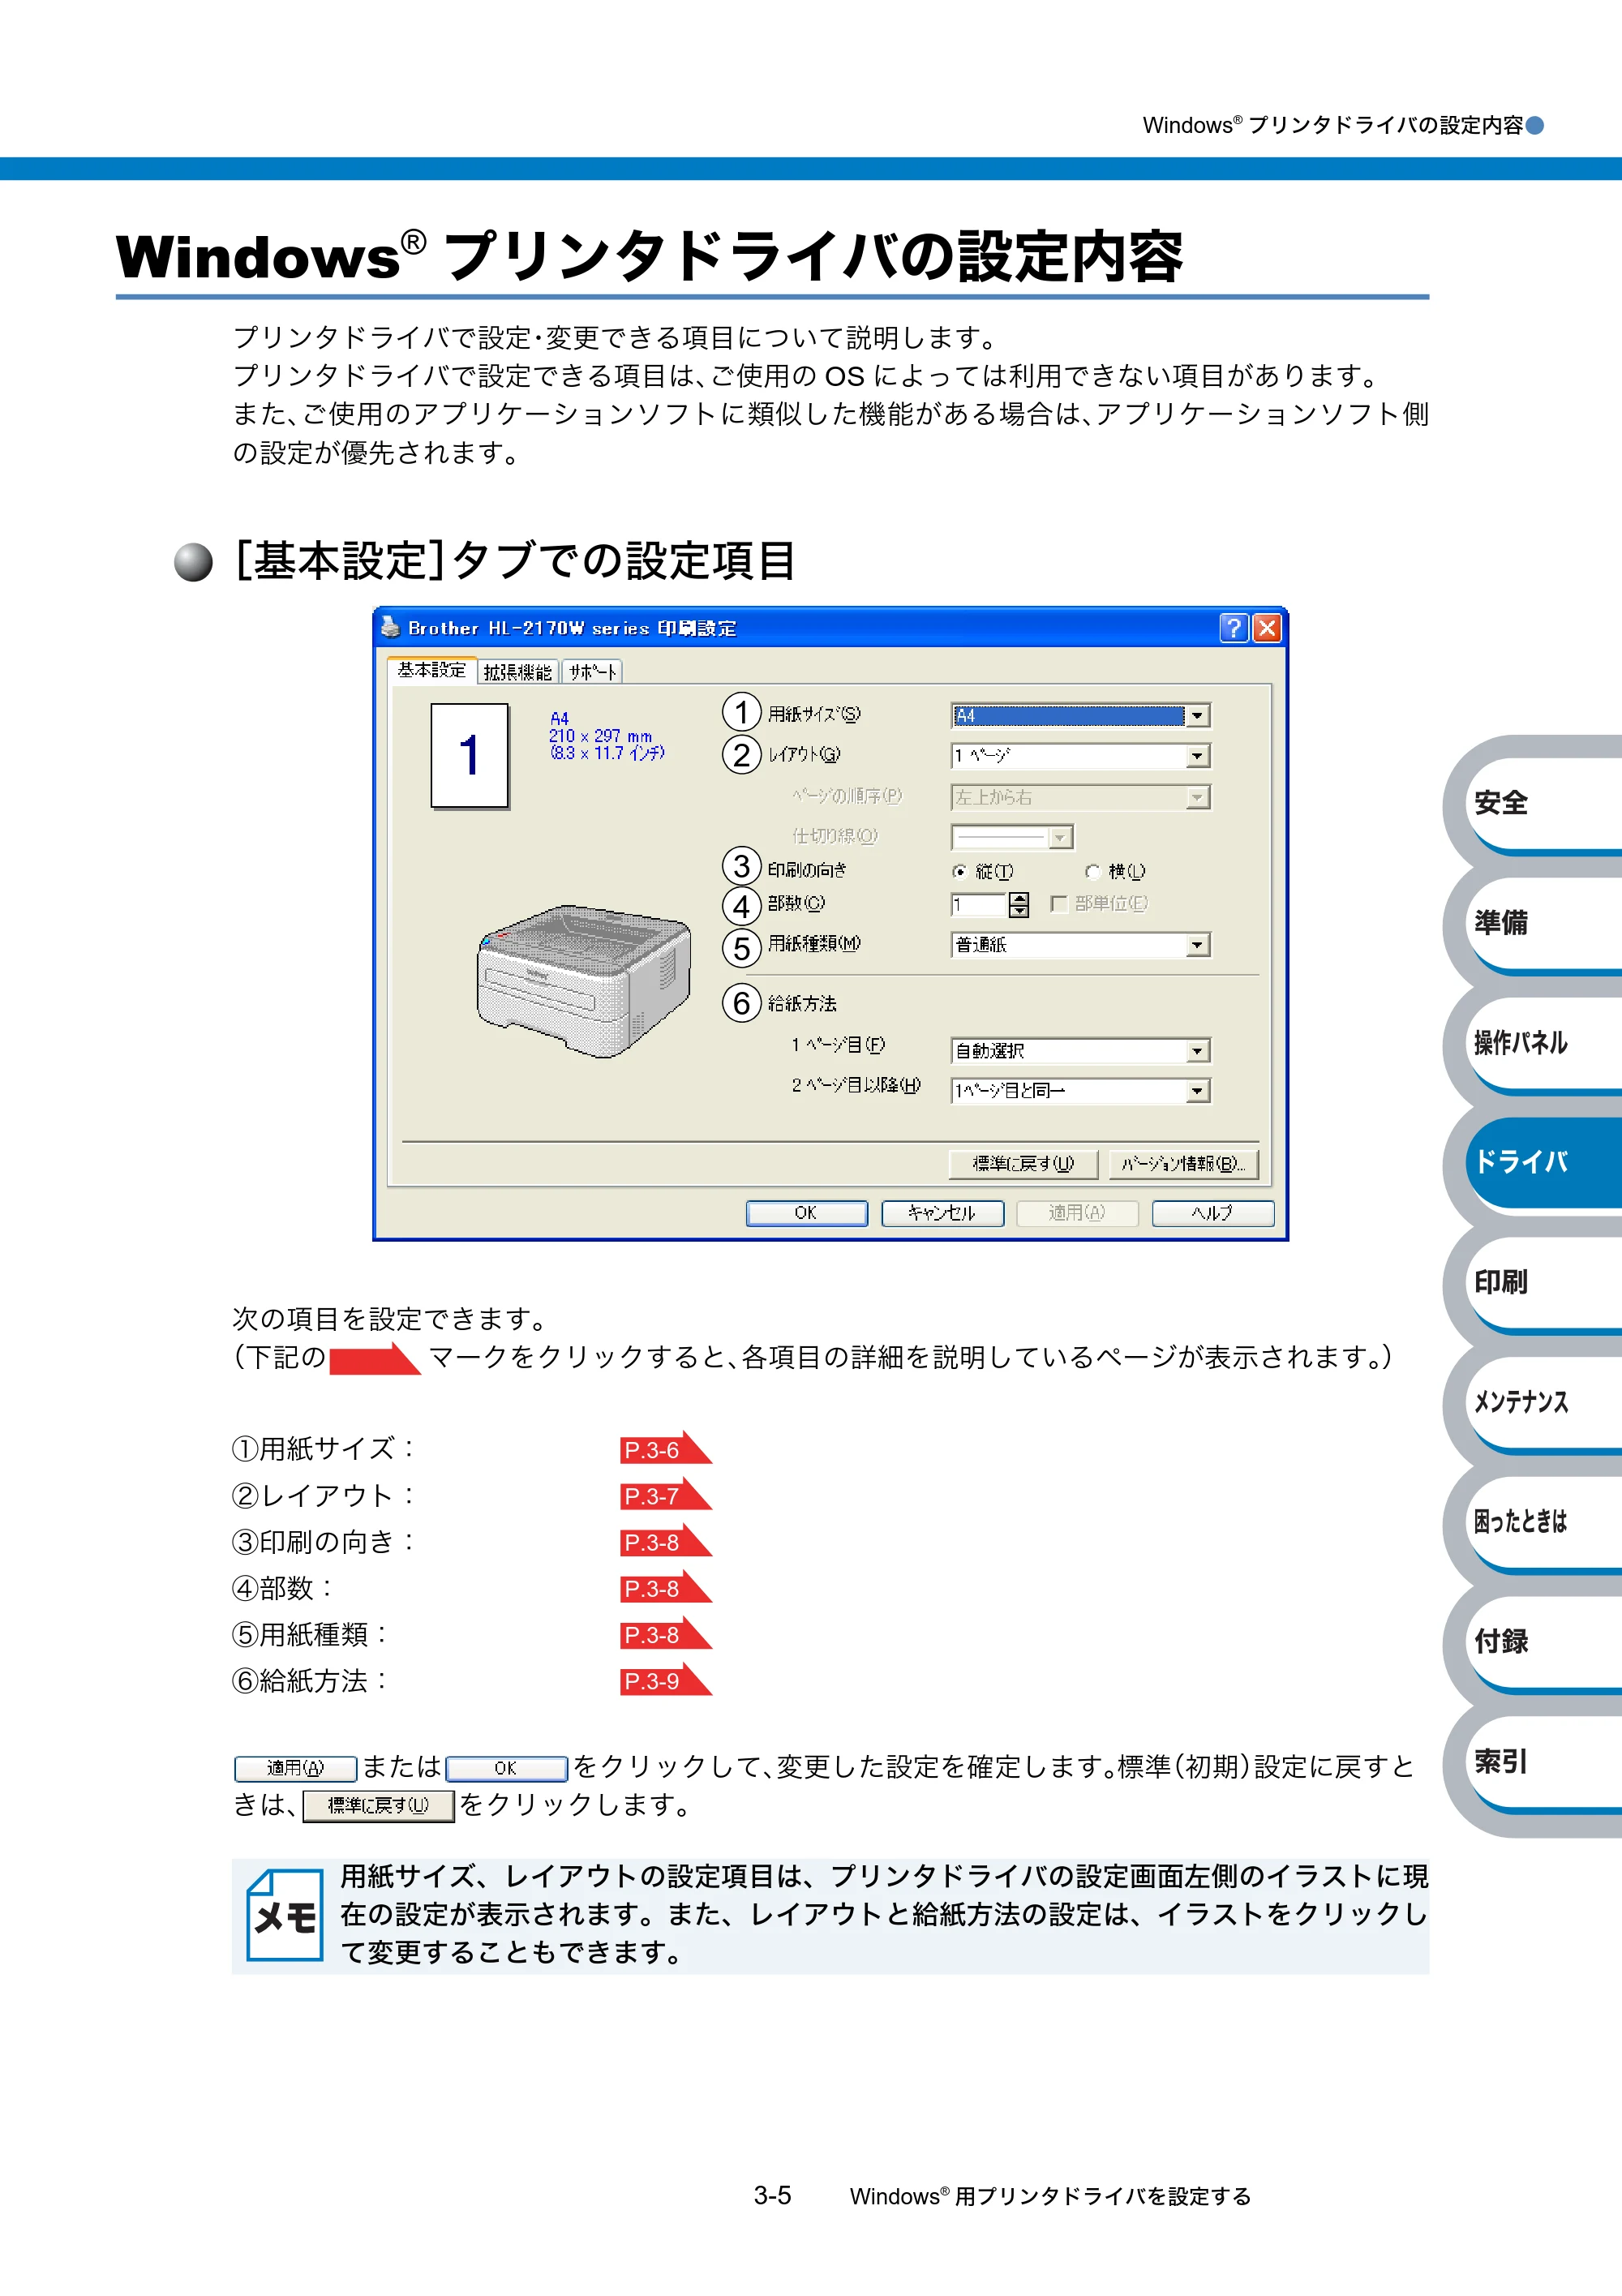Confirm with the dialog OK button

click(x=806, y=1213)
